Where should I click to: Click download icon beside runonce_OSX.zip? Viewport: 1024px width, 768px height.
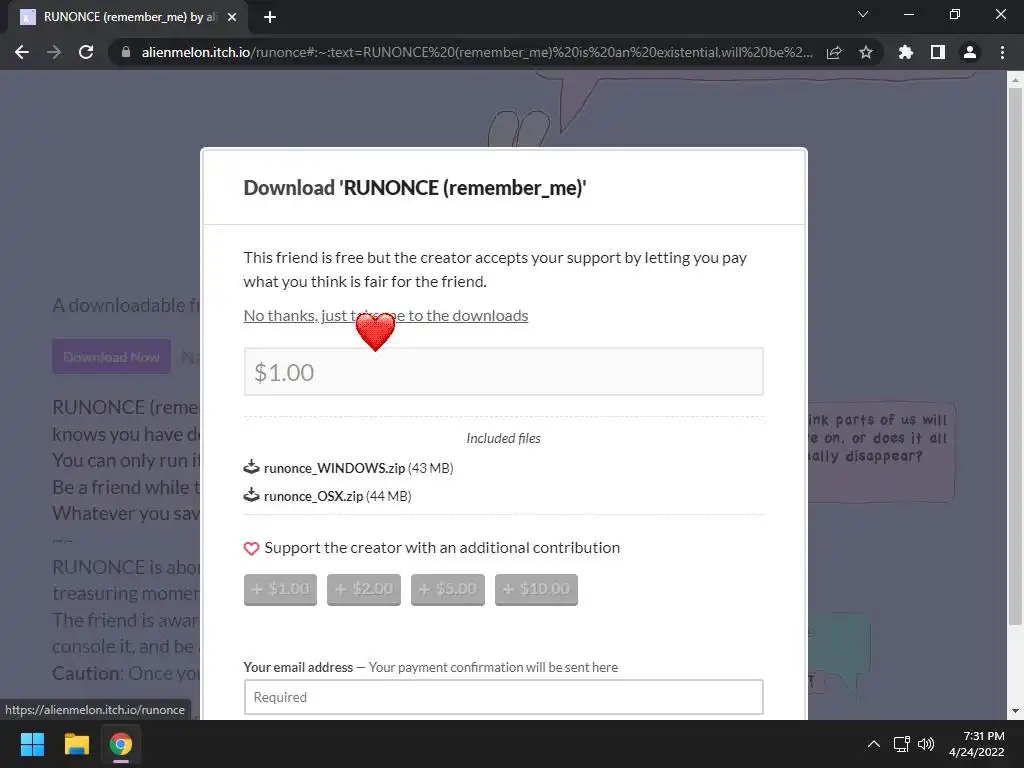click(251, 495)
